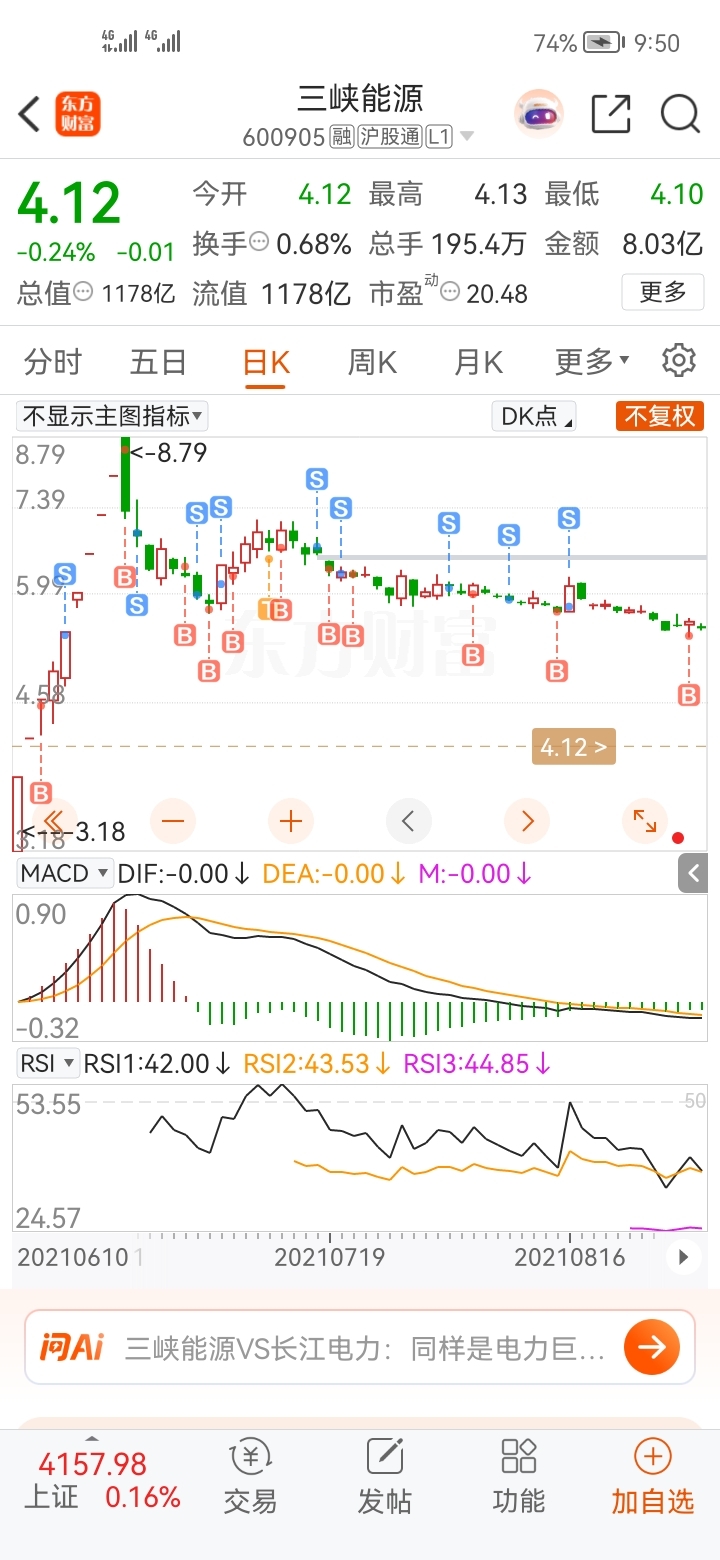Image resolution: width=720 pixels, height=1560 pixels.
Task: Tap RSI1:42.00 value
Action: 157,1063
